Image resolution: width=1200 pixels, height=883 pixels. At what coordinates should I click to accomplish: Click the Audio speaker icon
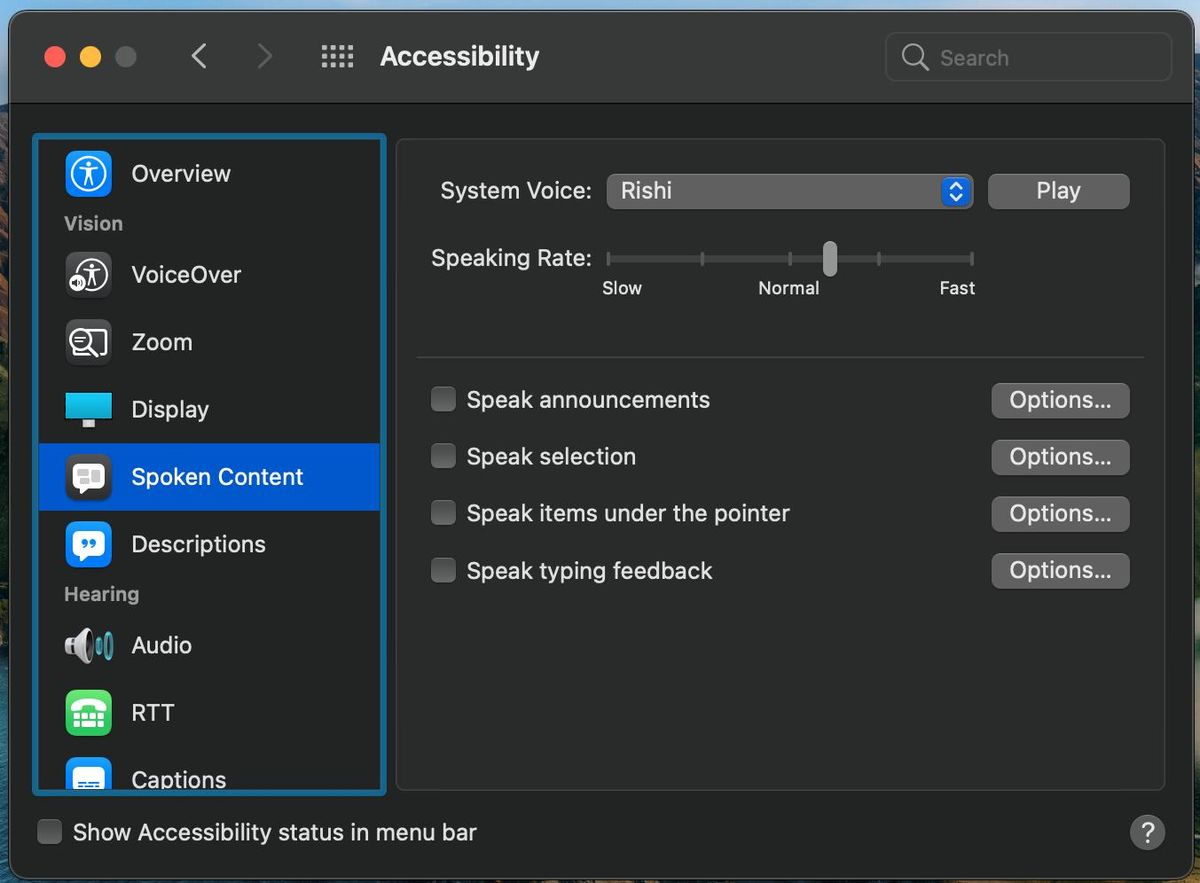tap(88, 645)
